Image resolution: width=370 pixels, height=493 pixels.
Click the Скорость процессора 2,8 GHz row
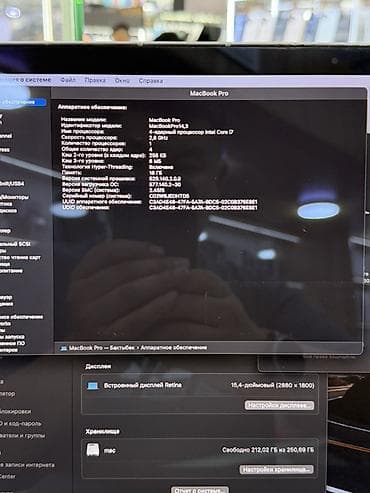pyautogui.click(x=114, y=138)
